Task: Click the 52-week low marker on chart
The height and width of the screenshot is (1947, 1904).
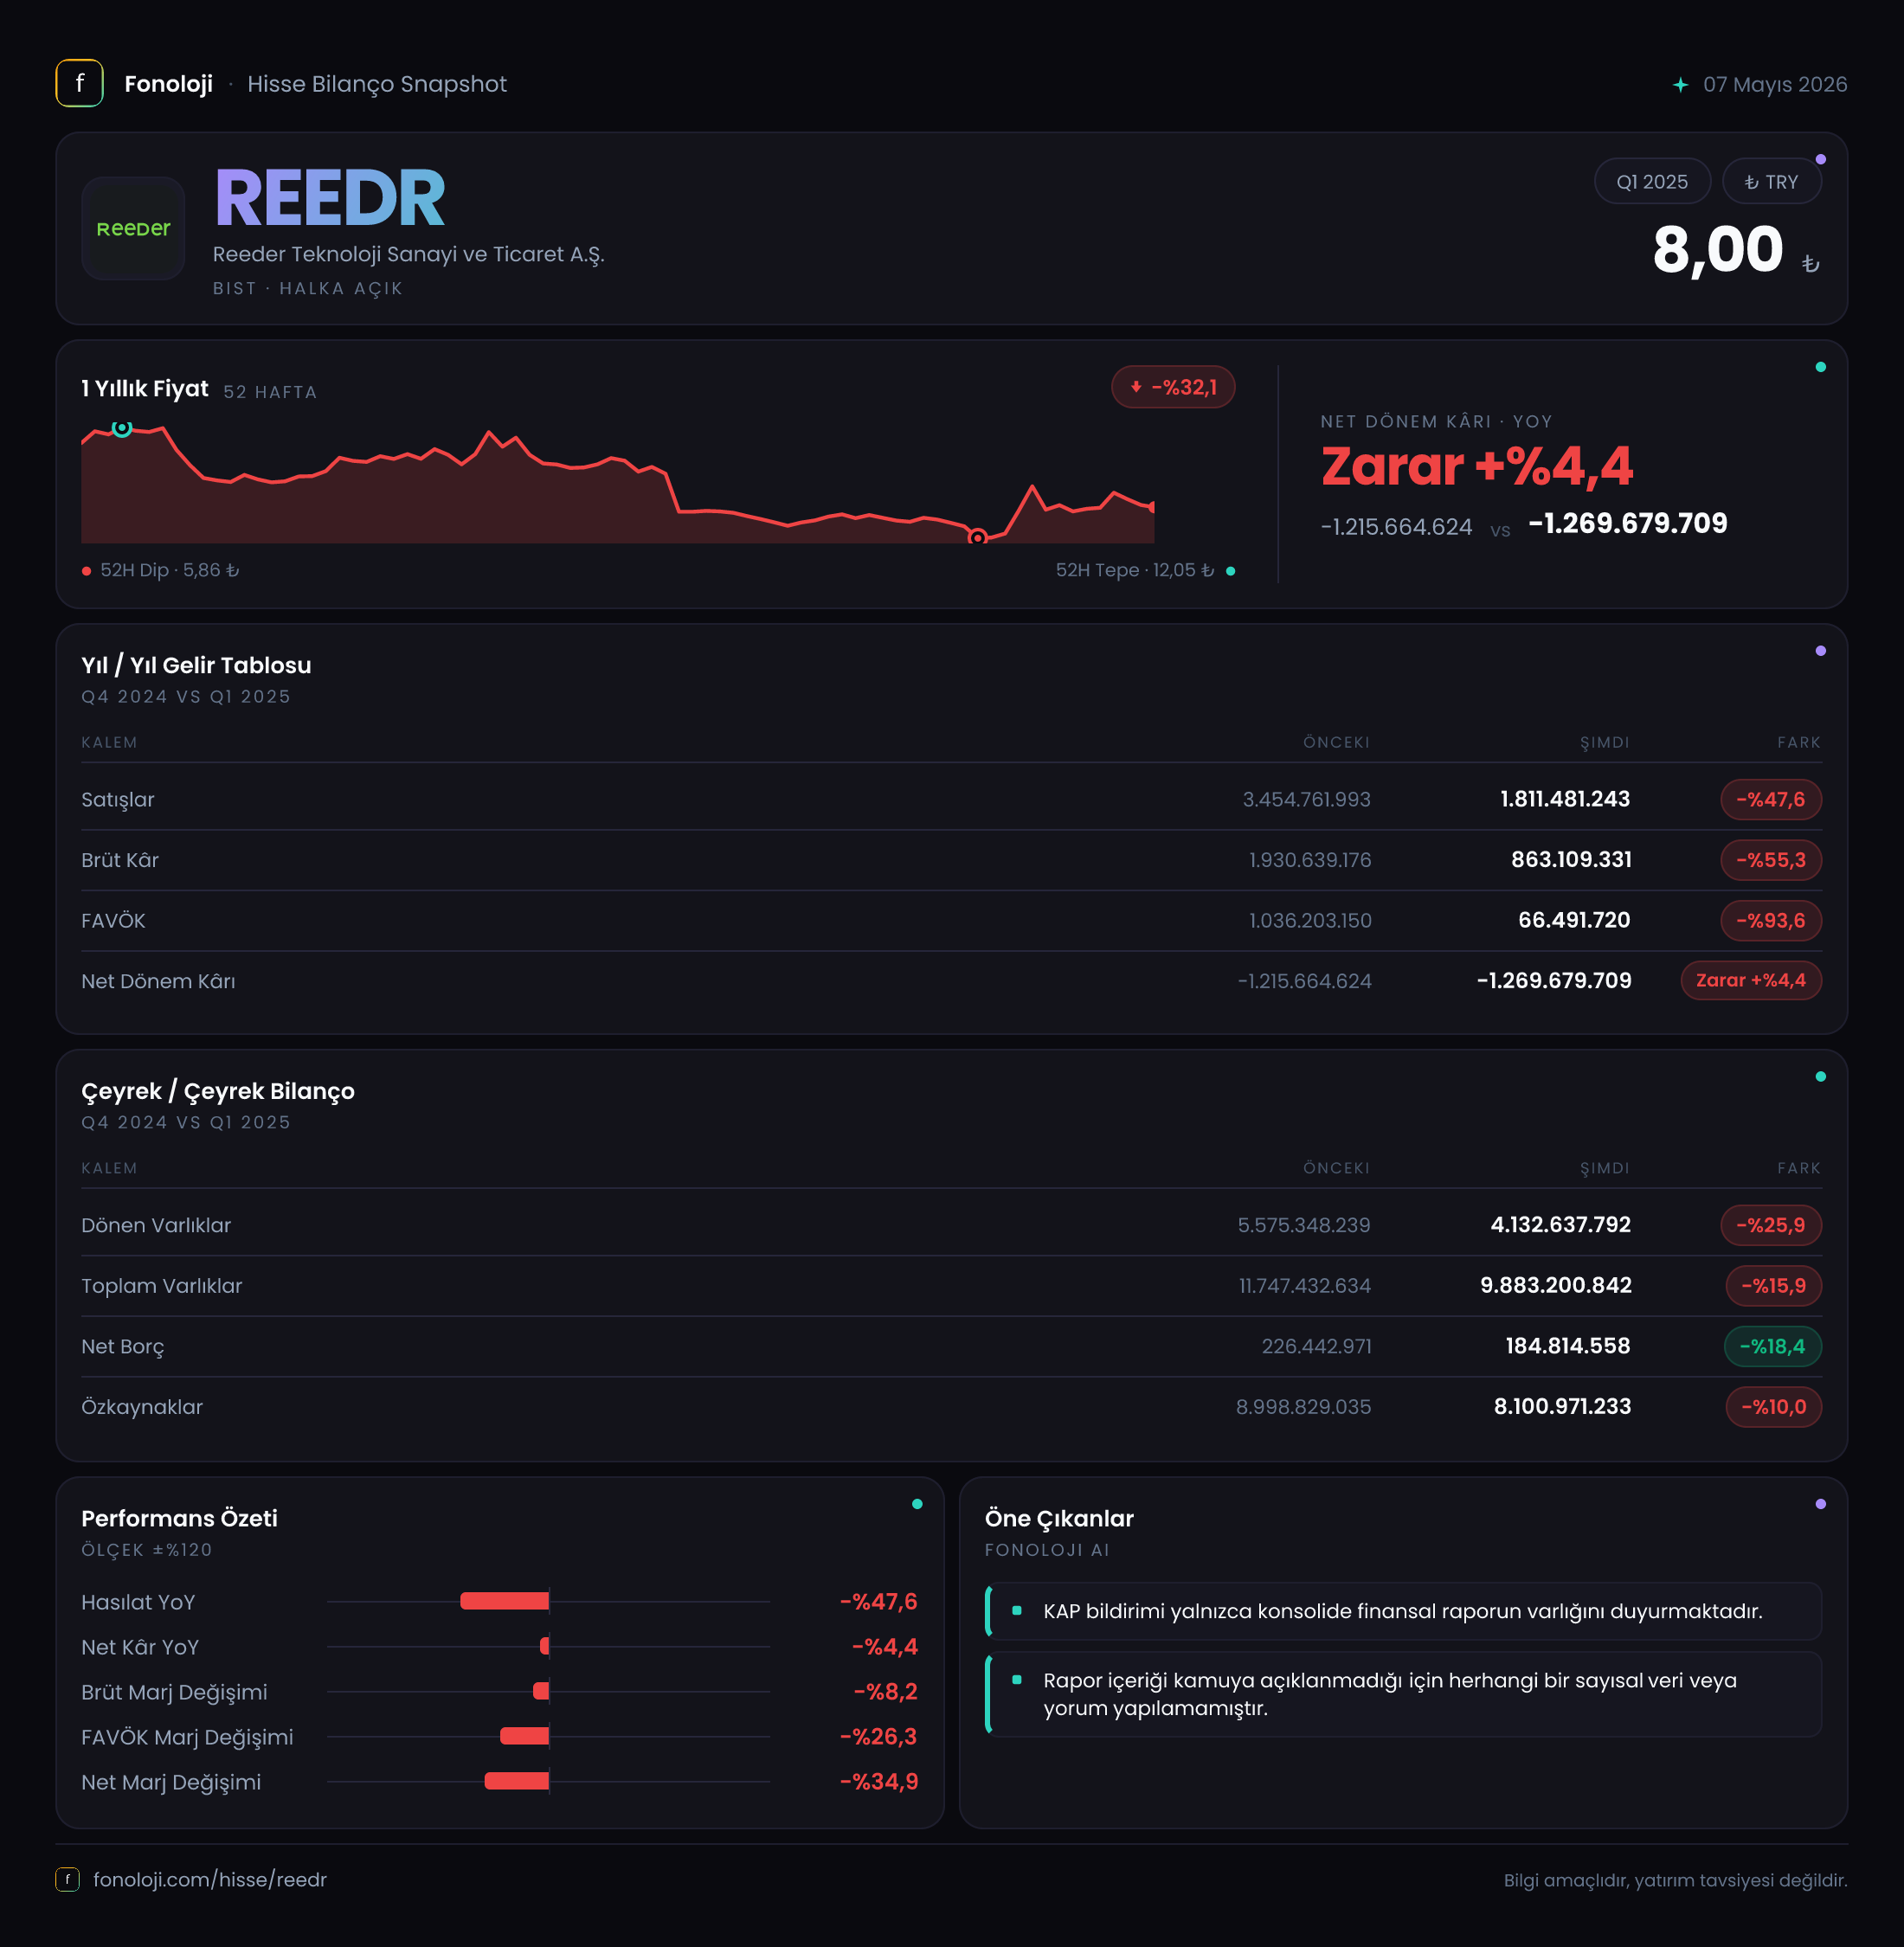Action: click(977, 537)
